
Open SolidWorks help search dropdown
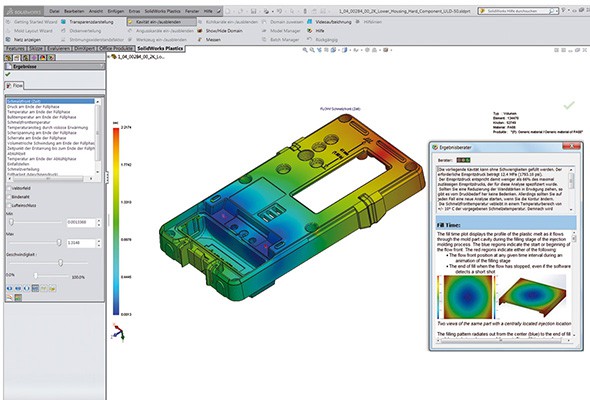(557, 11)
